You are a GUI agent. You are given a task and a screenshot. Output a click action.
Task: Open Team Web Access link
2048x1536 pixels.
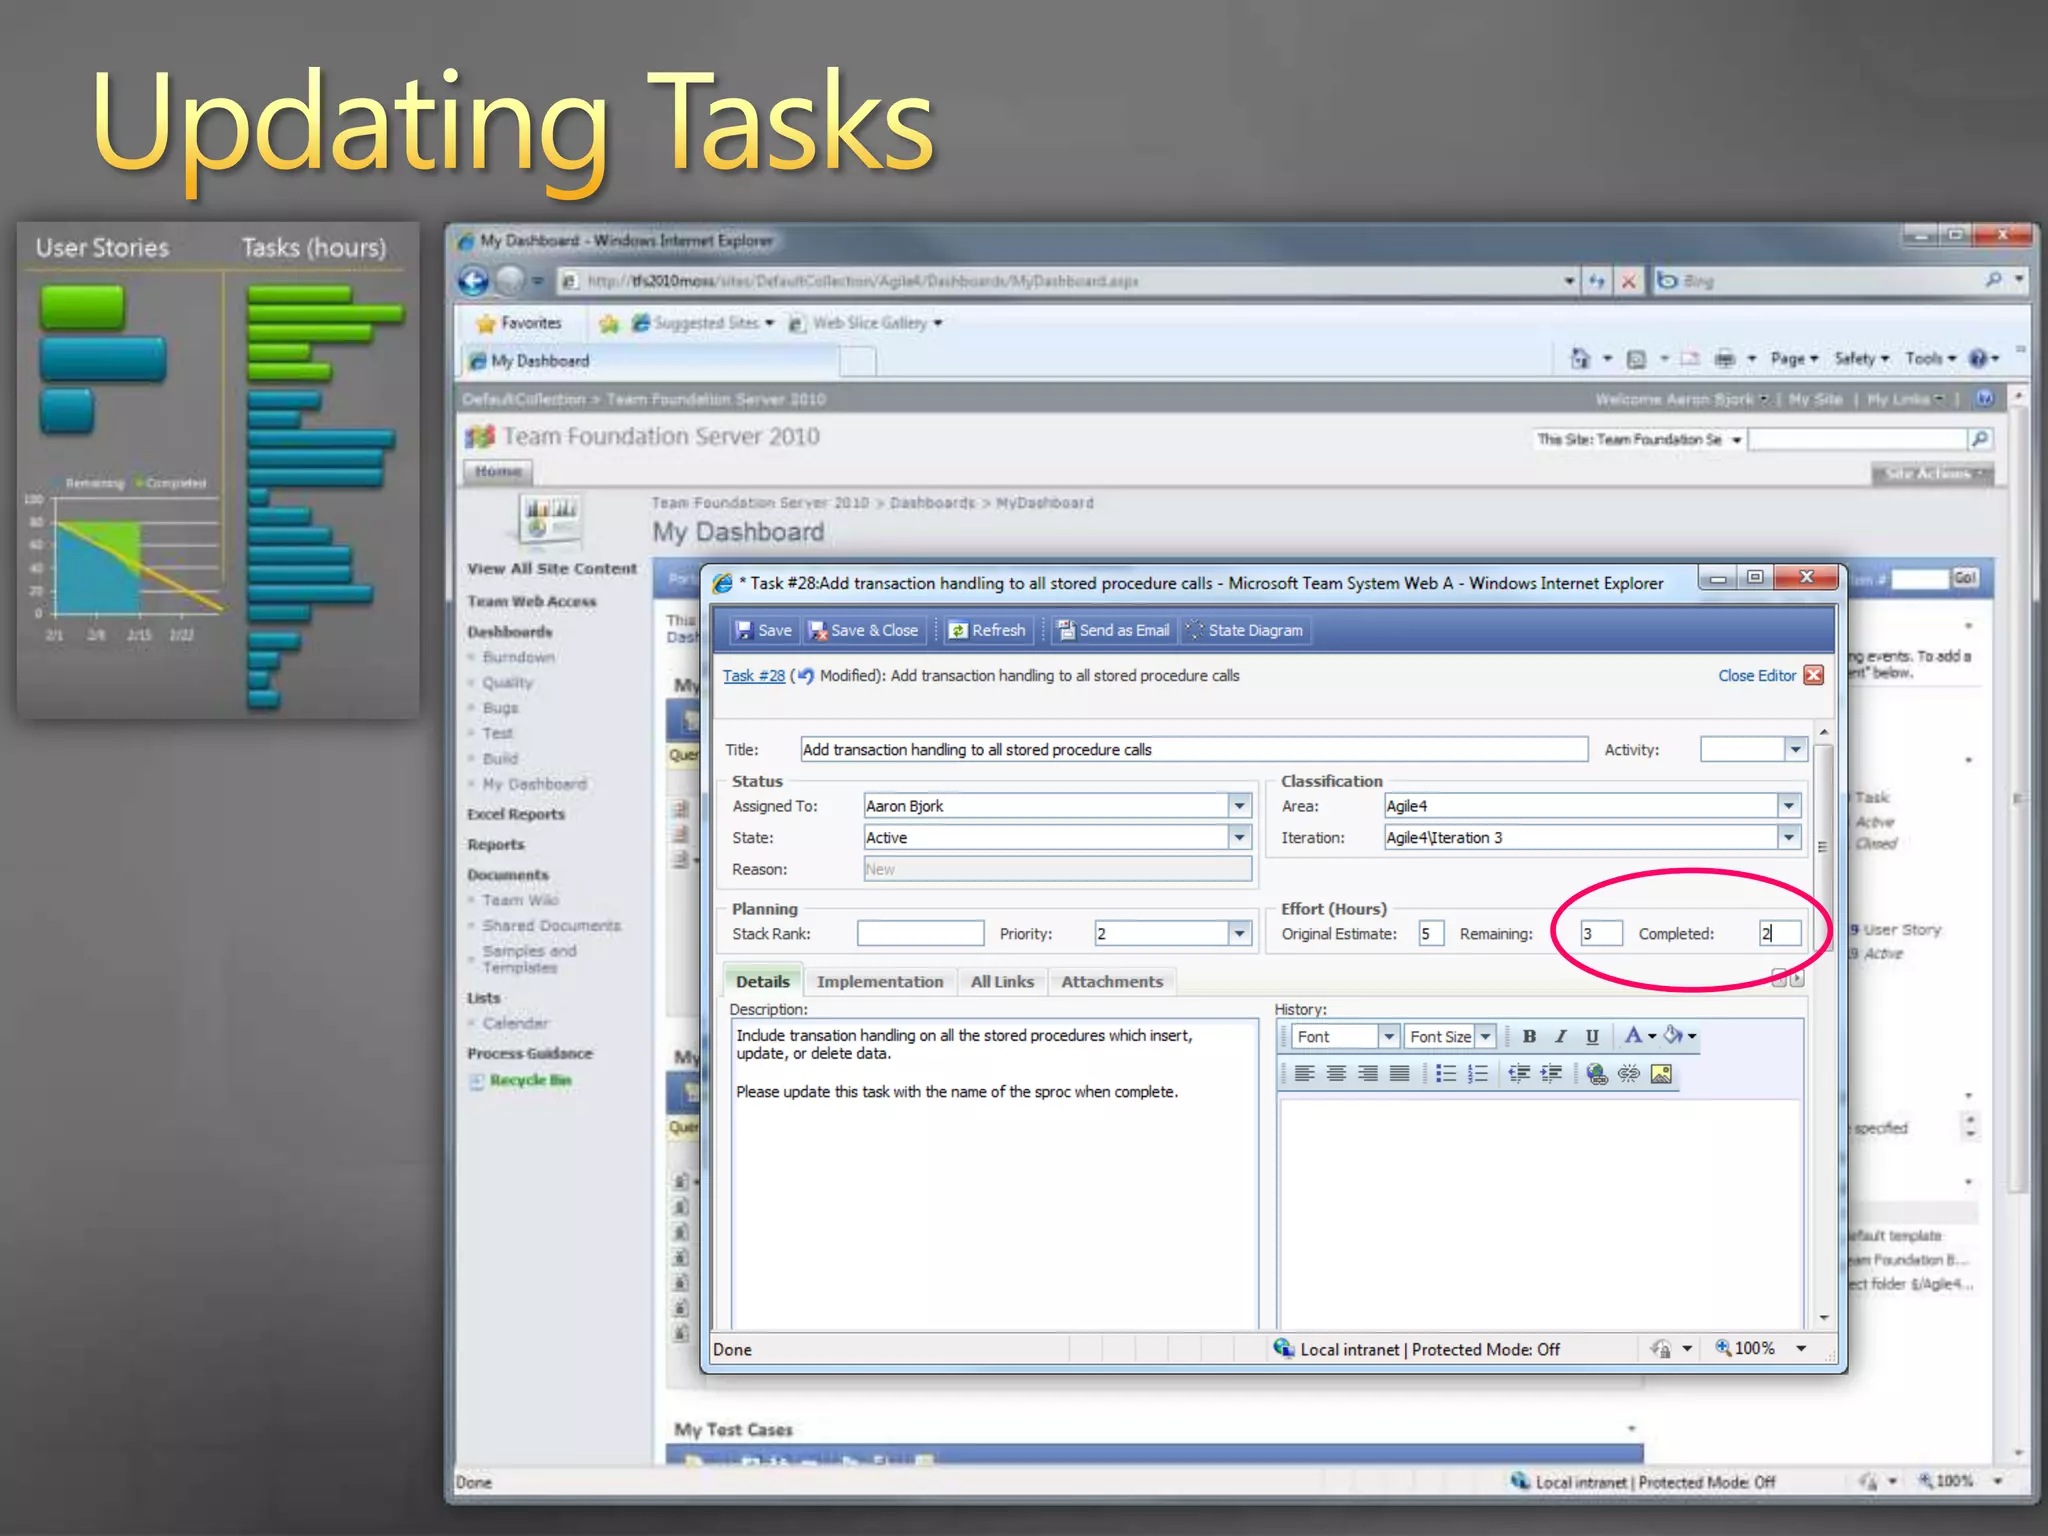point(532,602)
